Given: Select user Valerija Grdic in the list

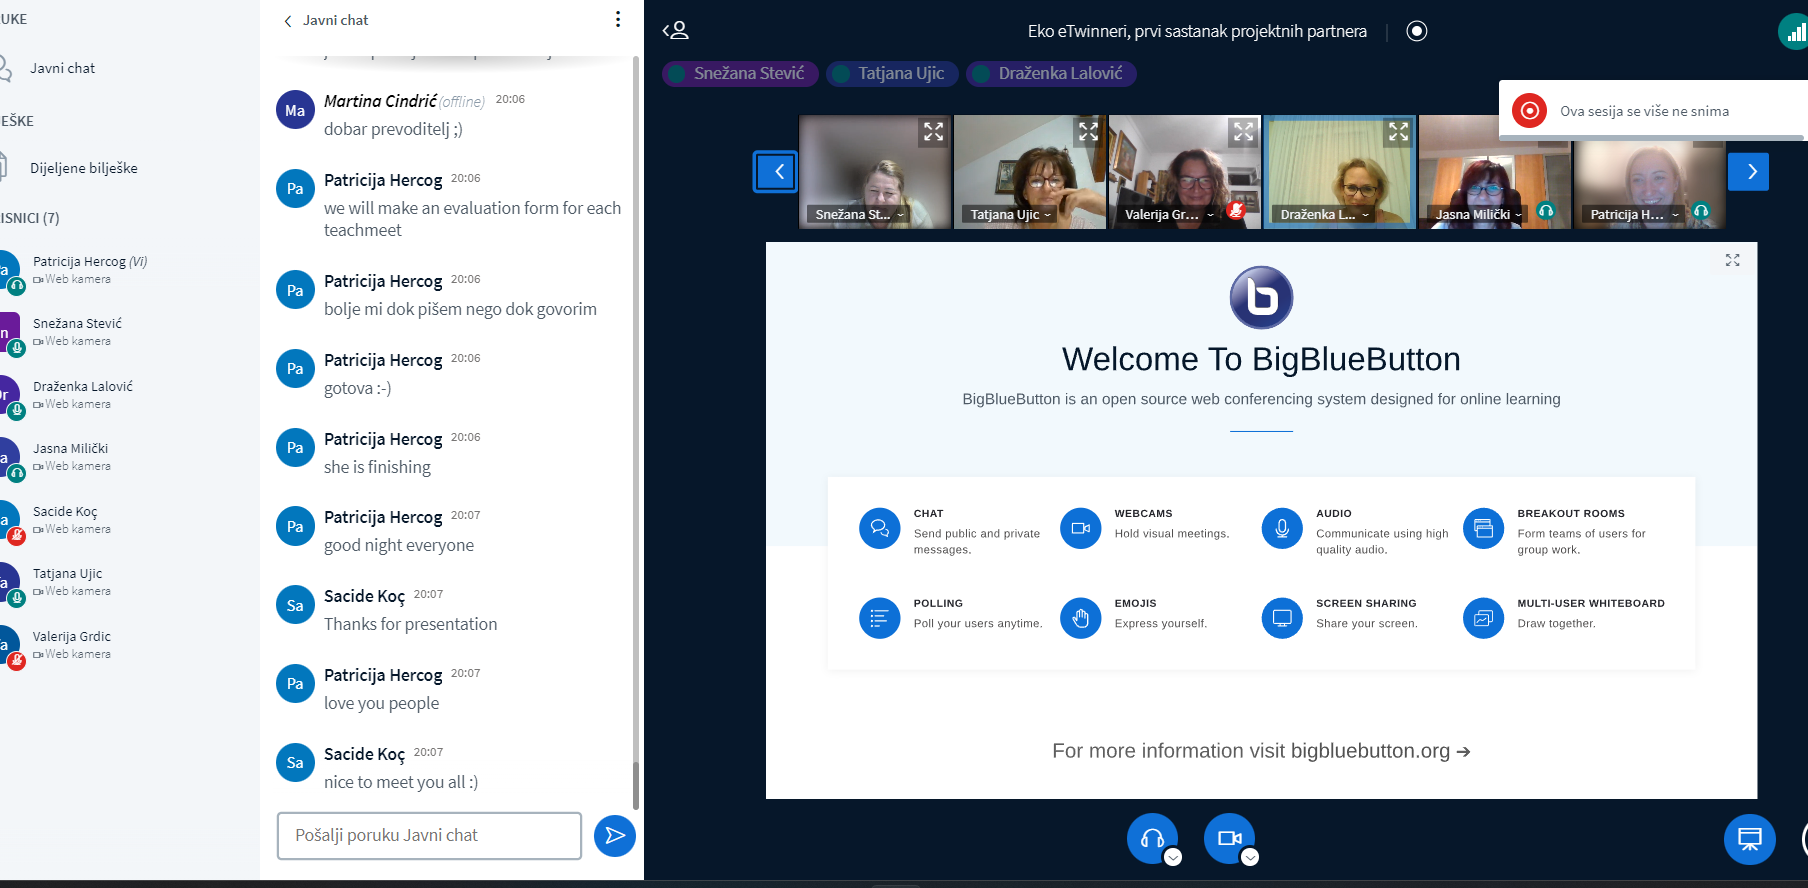Looking at the screenshot, I should pyautogui.click(x=72, y=645).
